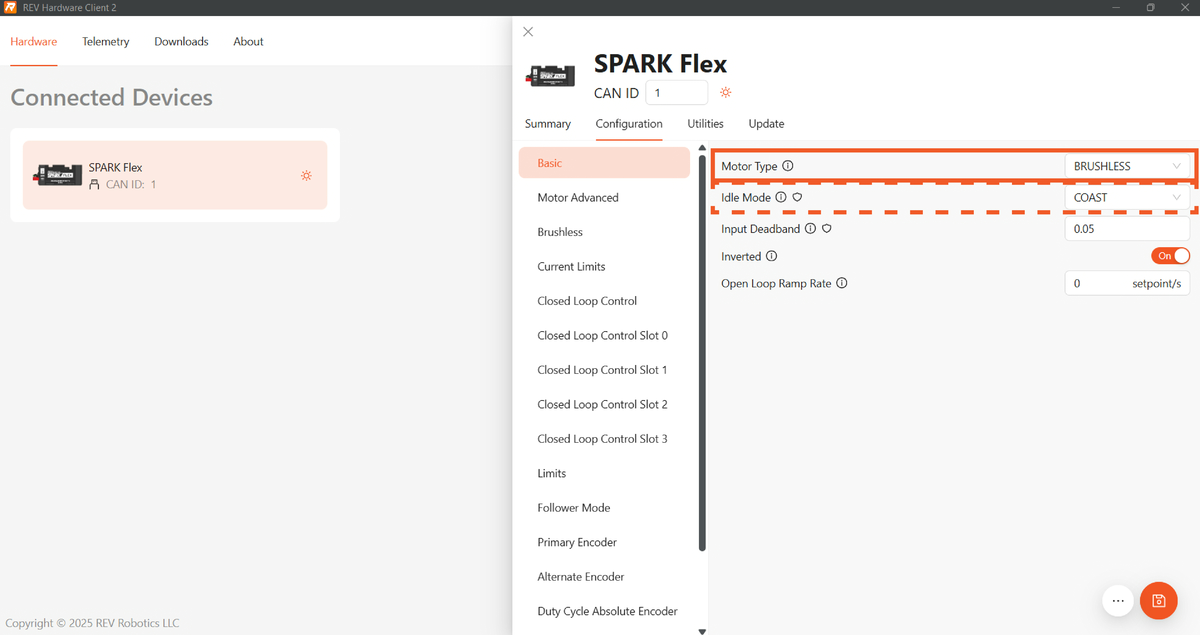Click the info icon next to Motor Type
This screenshot has height=635, width=1200.
788,166
